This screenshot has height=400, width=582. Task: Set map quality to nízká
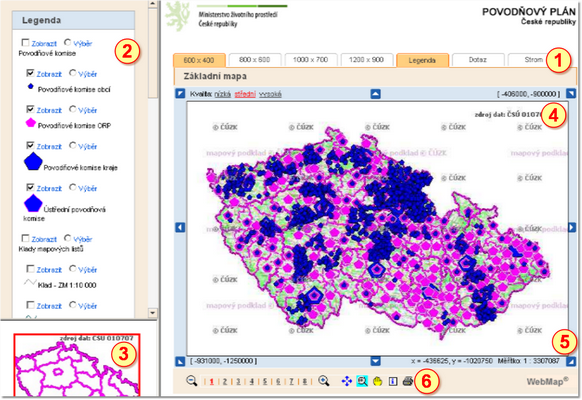223,94
